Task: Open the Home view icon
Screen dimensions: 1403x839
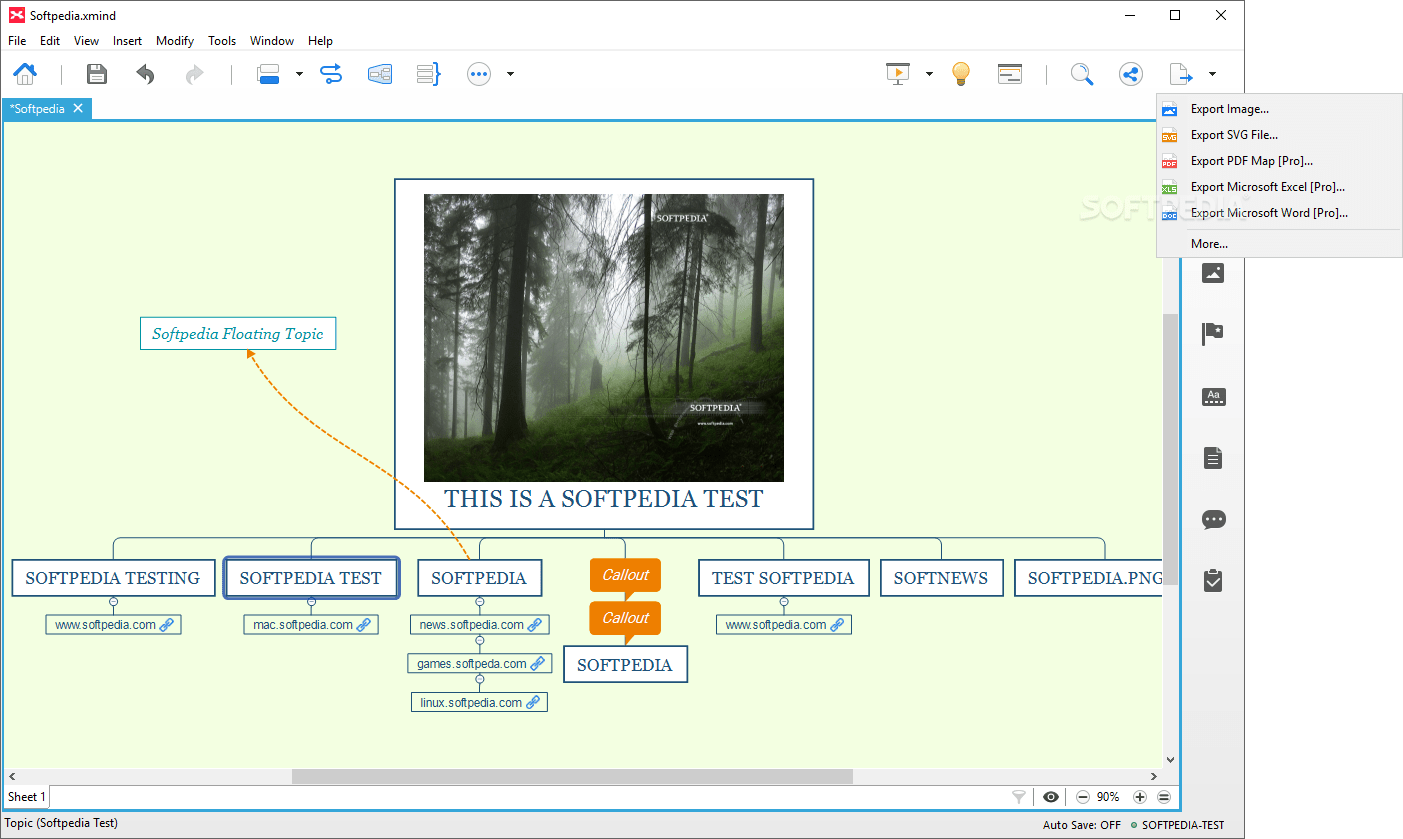Action: coord(24,73)
